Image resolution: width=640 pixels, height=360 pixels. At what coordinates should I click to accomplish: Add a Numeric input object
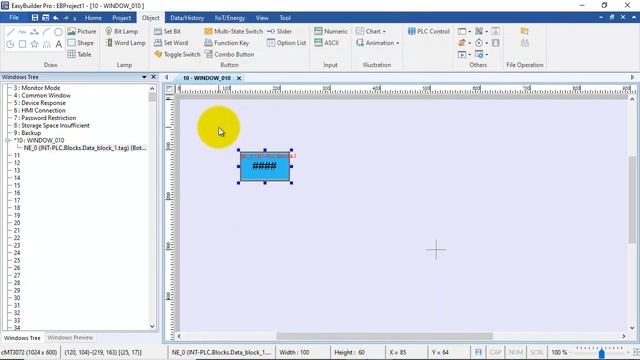[x=331, y=31]
